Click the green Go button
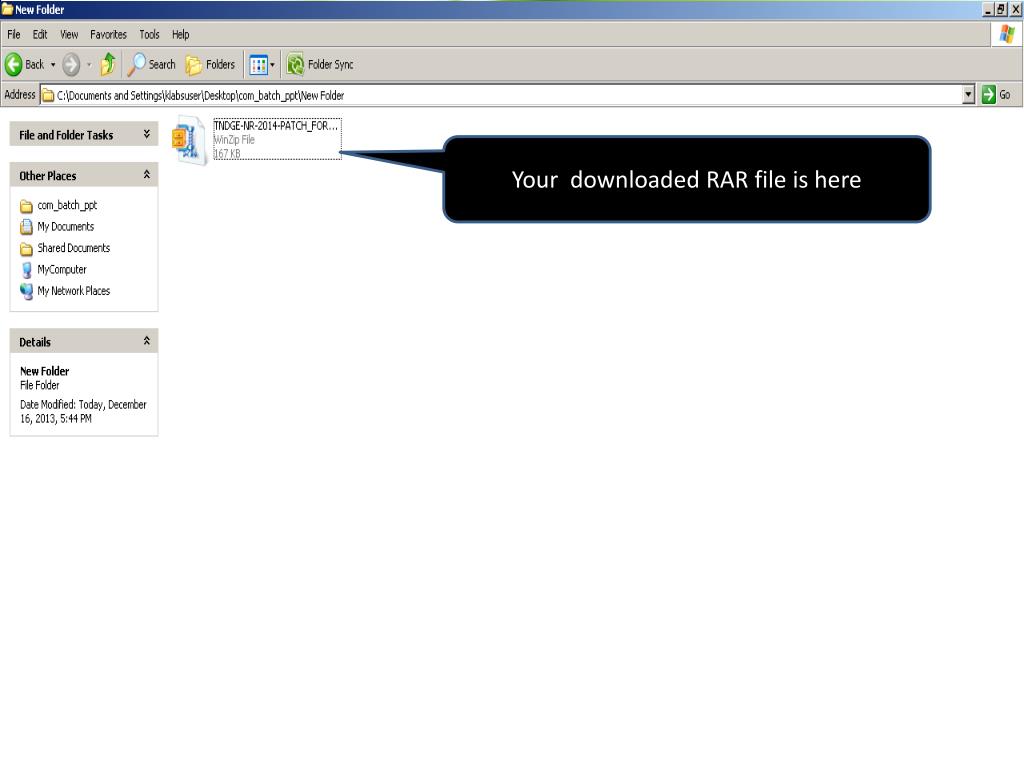Image resolution: width=1024 pixels, height=768 pixels. pos(997,95)
